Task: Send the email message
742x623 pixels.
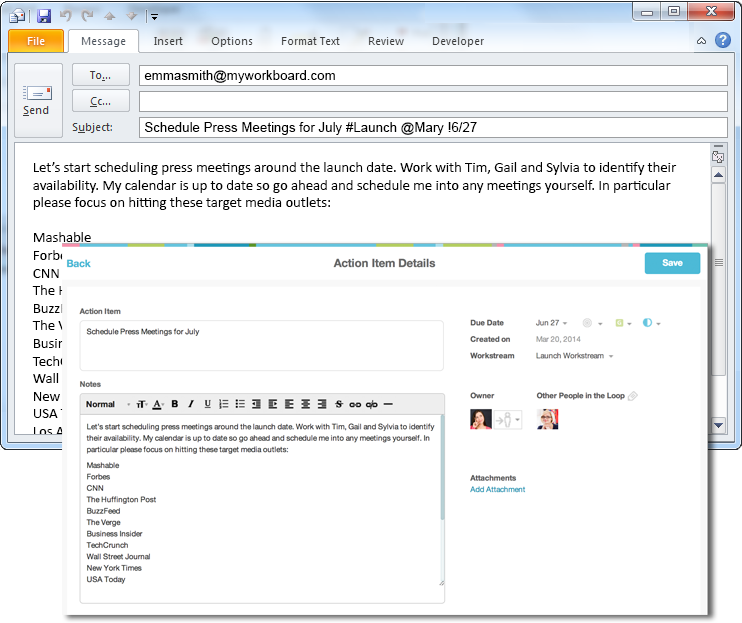Action: tap(38, 100)
